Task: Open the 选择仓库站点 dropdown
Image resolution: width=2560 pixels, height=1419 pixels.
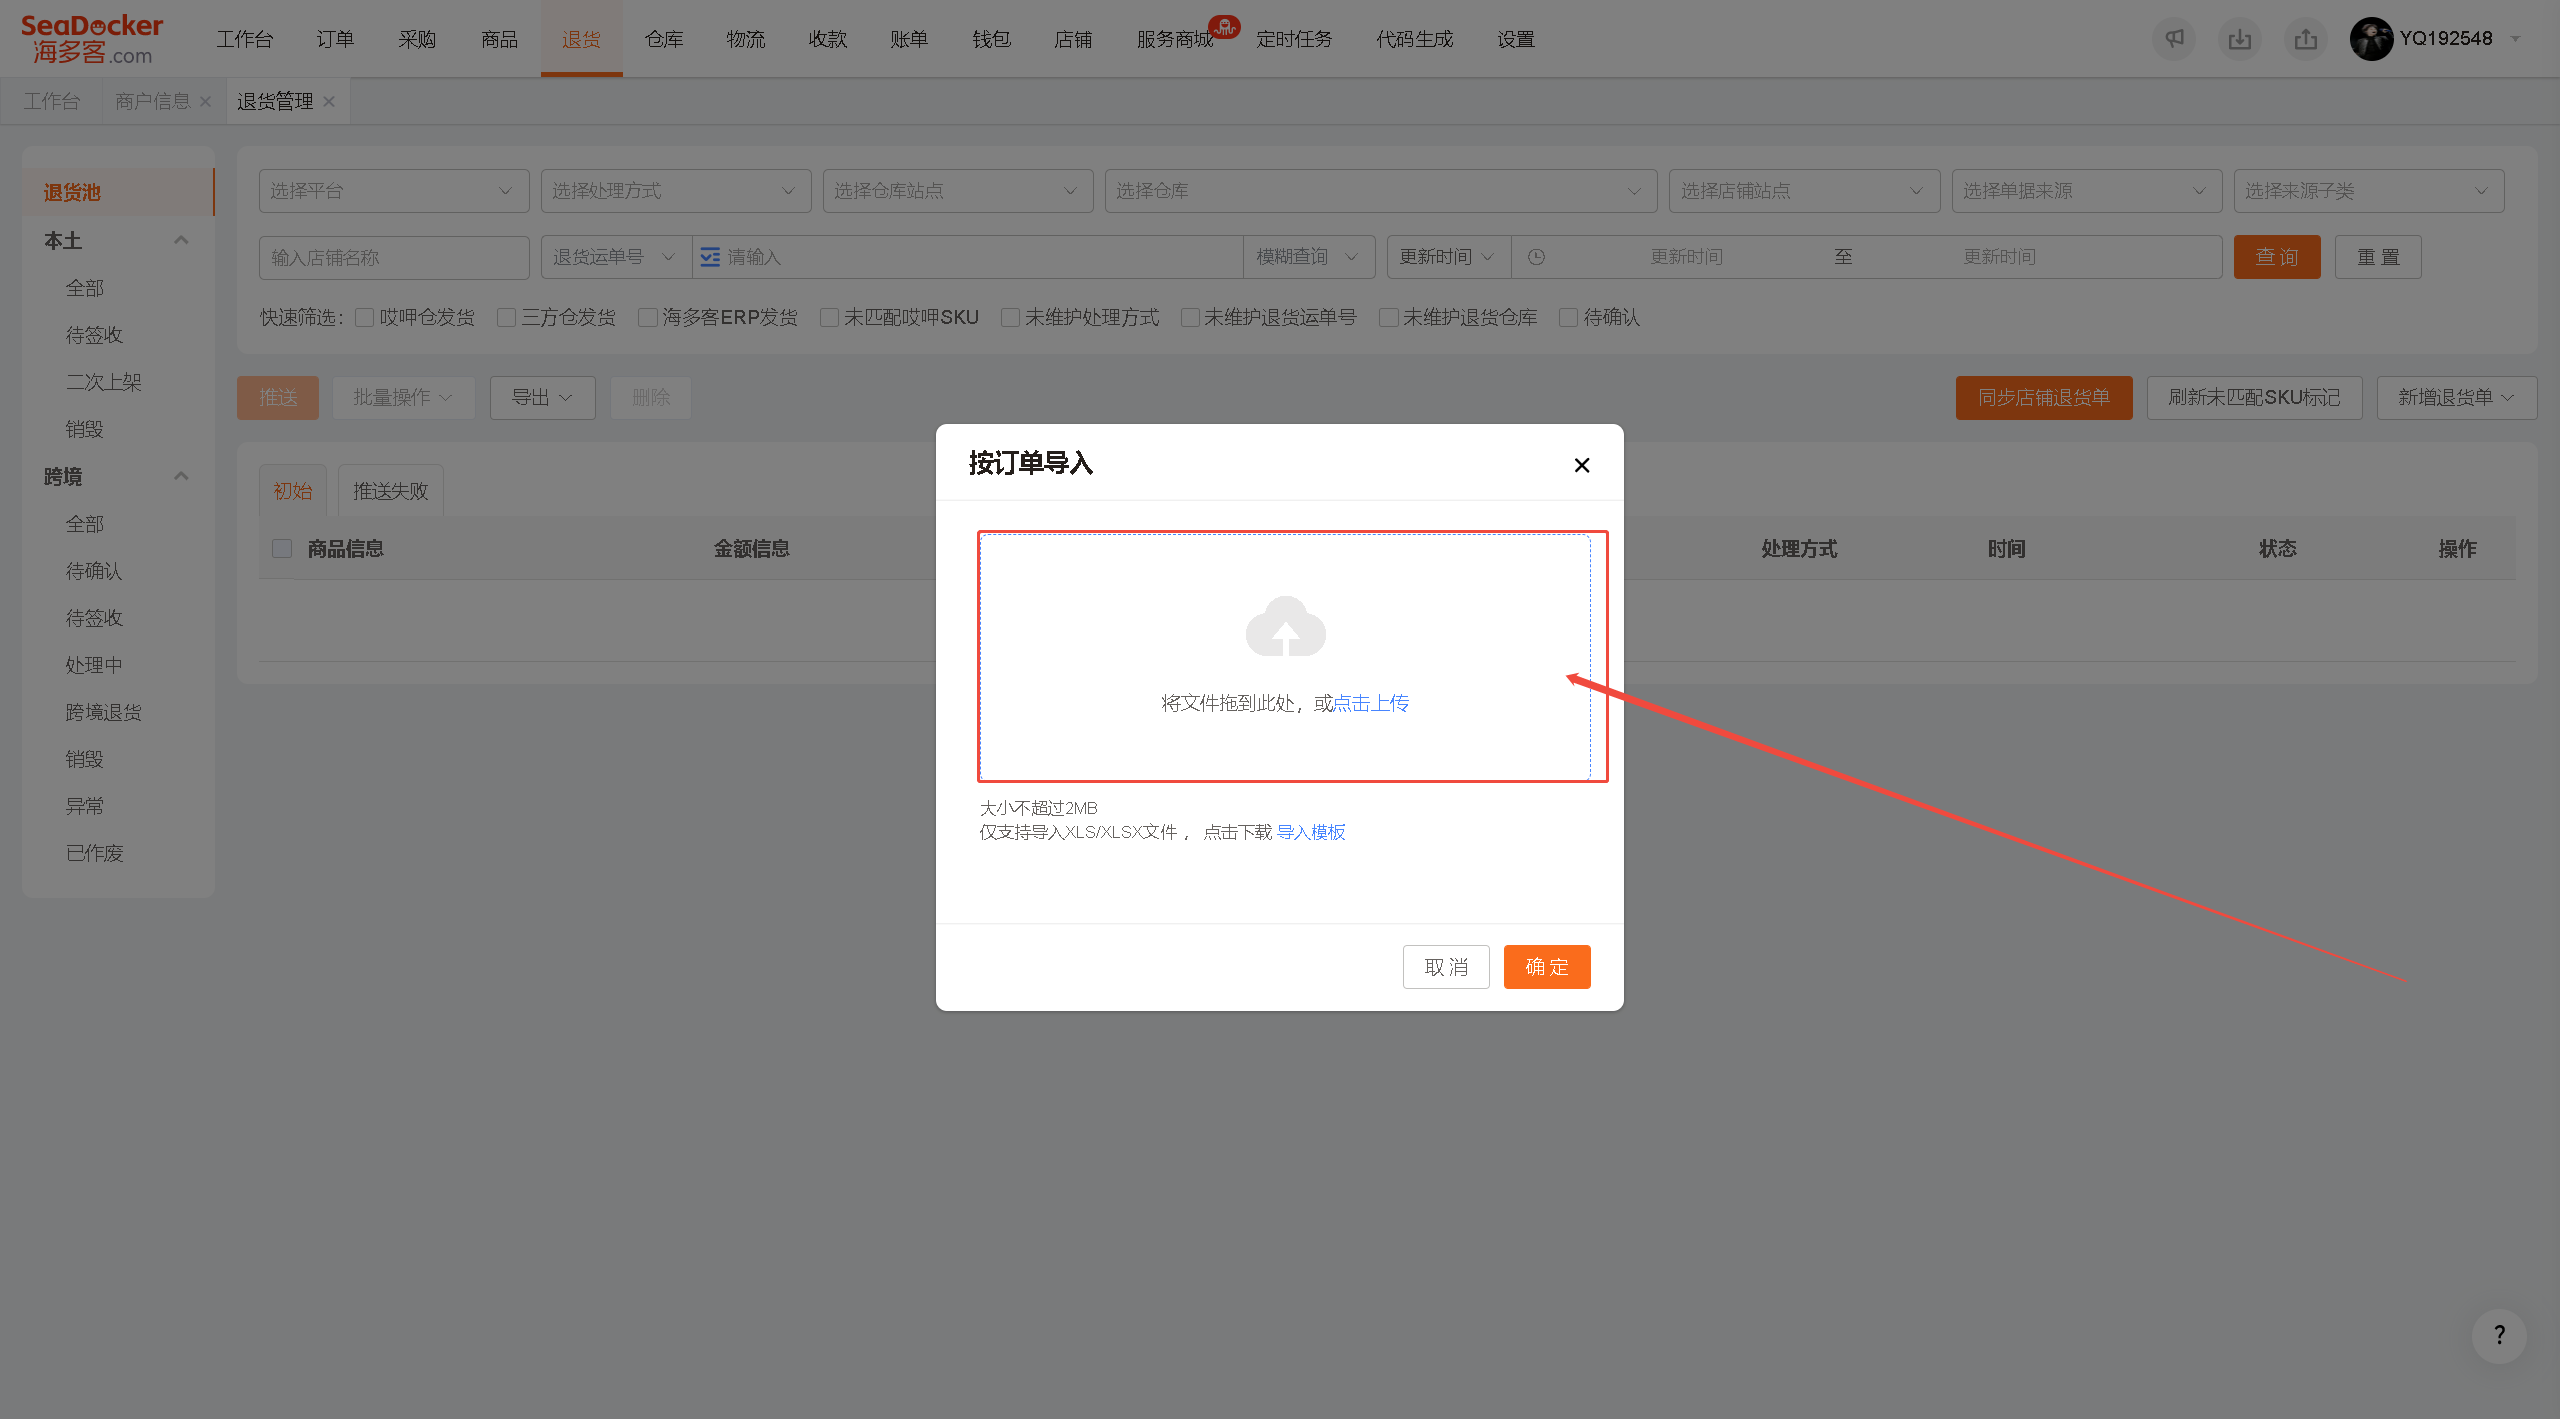Action: coord(958,191)
